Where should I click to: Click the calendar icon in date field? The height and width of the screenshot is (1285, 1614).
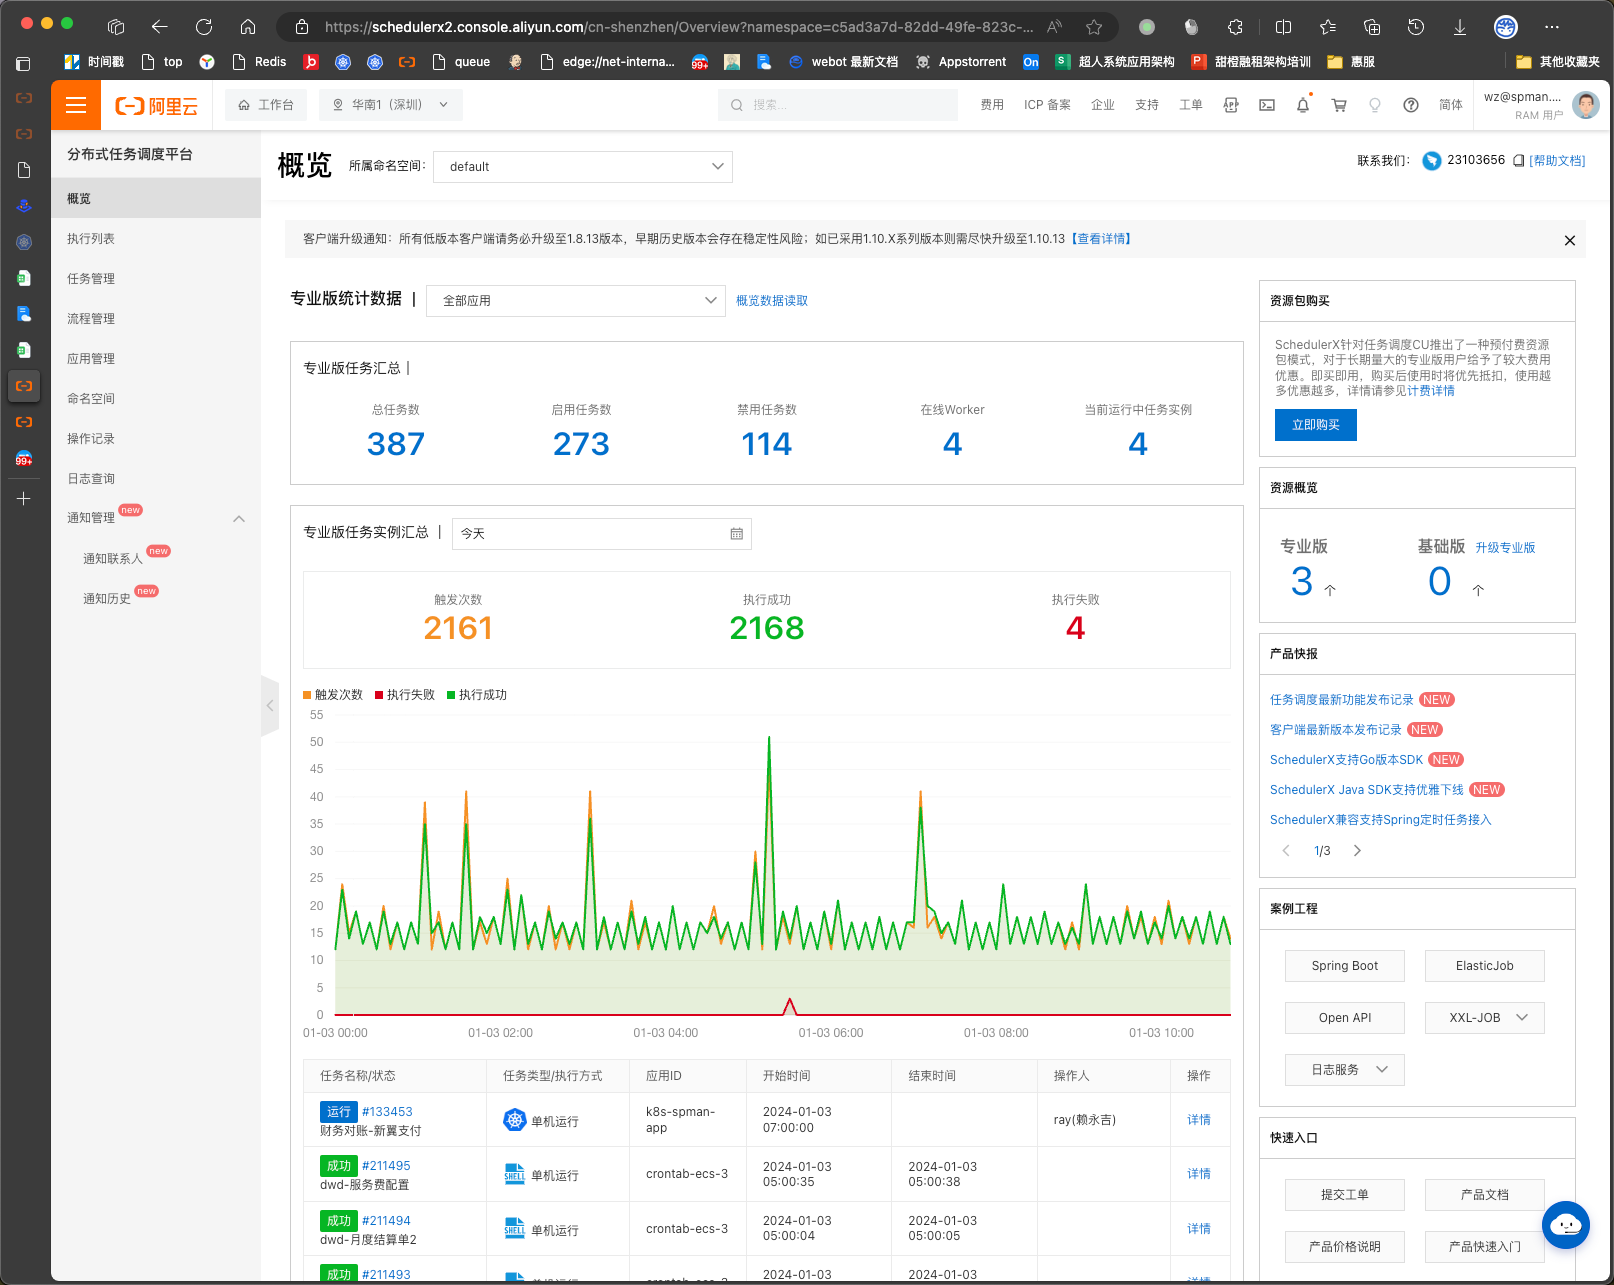[x=737, y=534]
